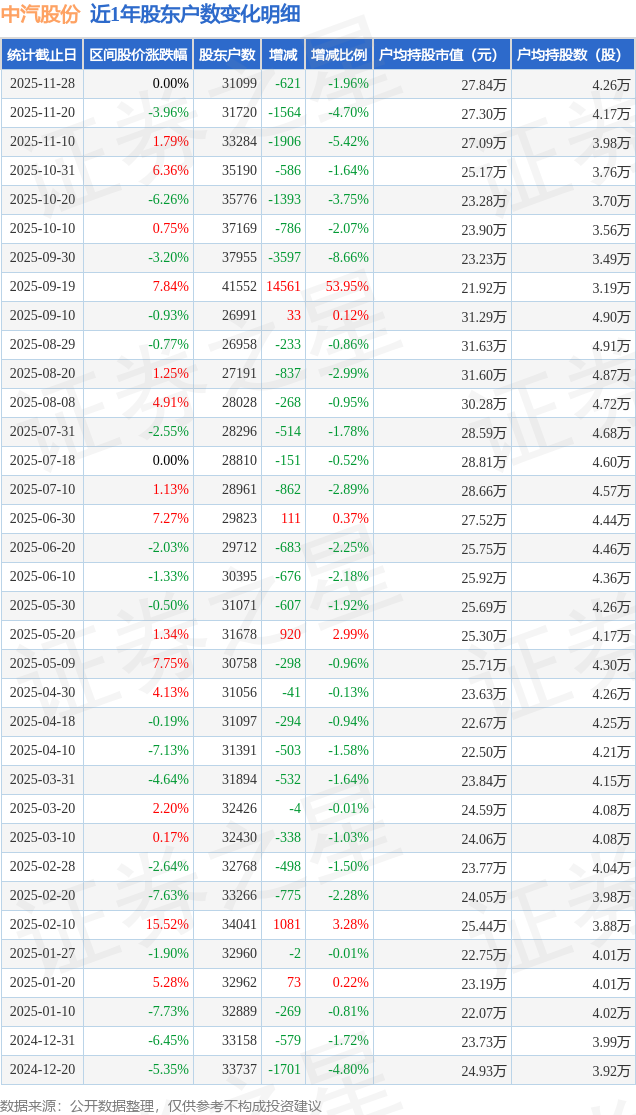This screenshot has width=636, height=1115.
Task: Select the 14561 increase value cell
Action: point(283,287)
